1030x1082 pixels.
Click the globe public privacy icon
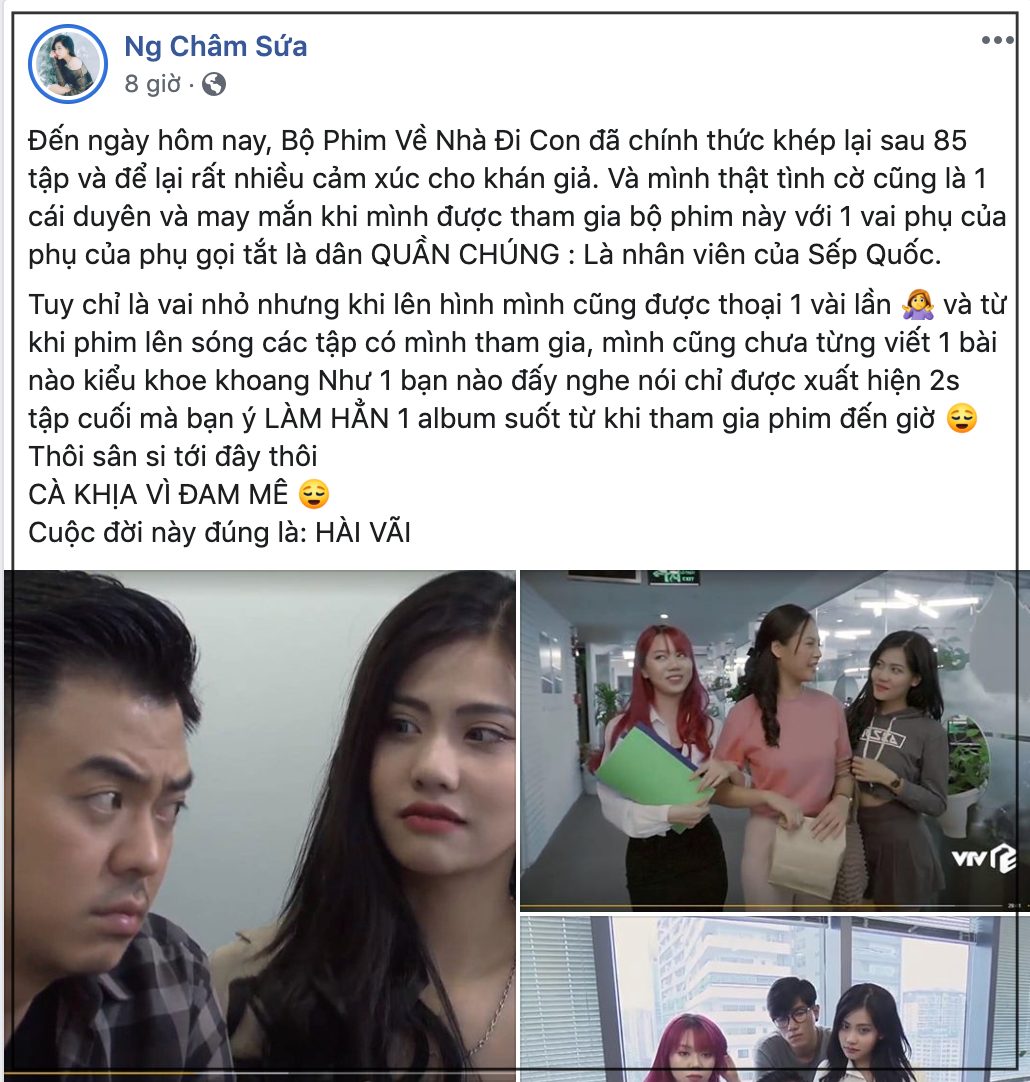(x=213, y=85)
